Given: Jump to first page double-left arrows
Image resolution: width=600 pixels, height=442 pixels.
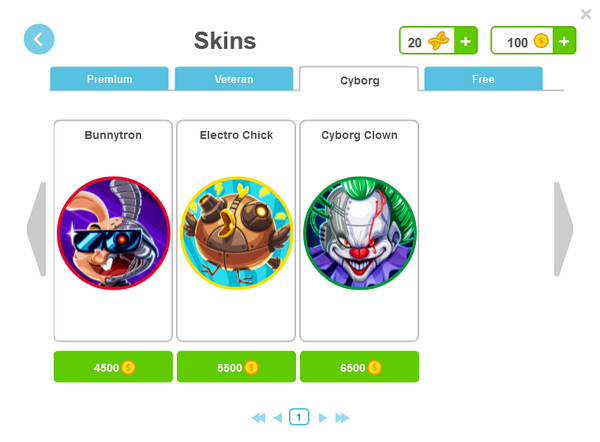Looking at the screenshot, I should point(259,418).
